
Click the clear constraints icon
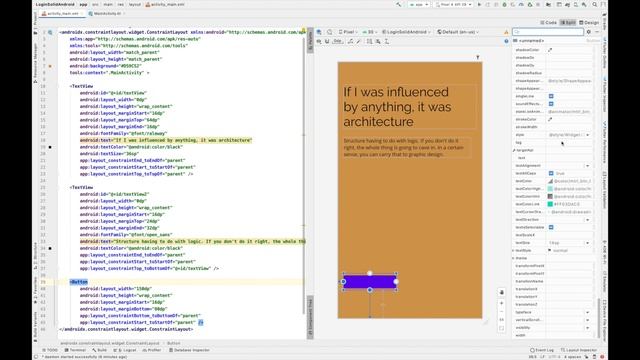351,41
